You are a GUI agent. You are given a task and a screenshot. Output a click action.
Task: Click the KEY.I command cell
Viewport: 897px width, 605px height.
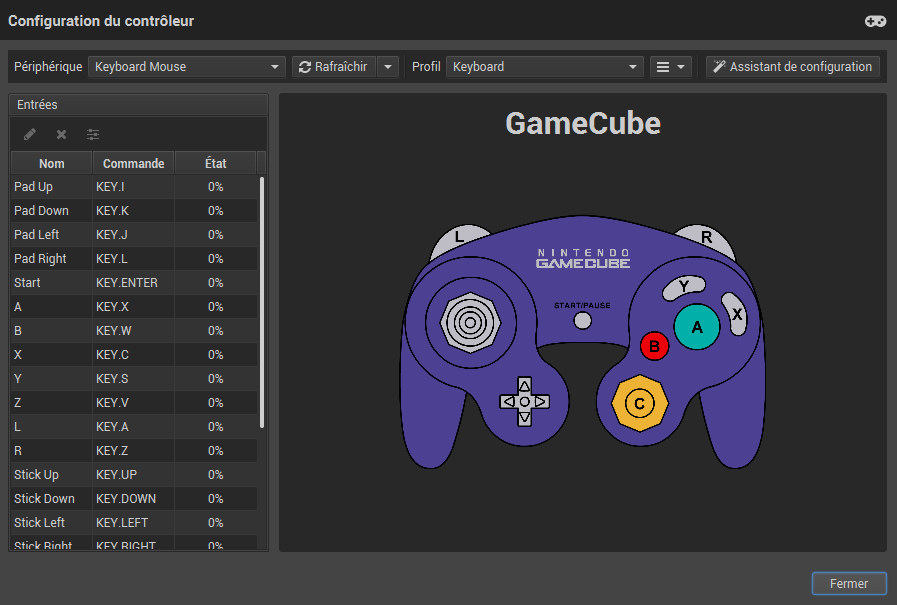click(x=133, y=187)
